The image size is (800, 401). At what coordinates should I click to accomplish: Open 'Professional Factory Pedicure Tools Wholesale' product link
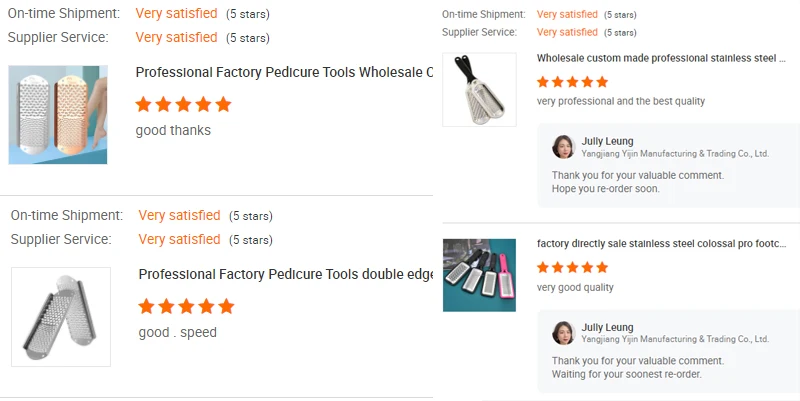pyautogui.click(x=284, y=72)
